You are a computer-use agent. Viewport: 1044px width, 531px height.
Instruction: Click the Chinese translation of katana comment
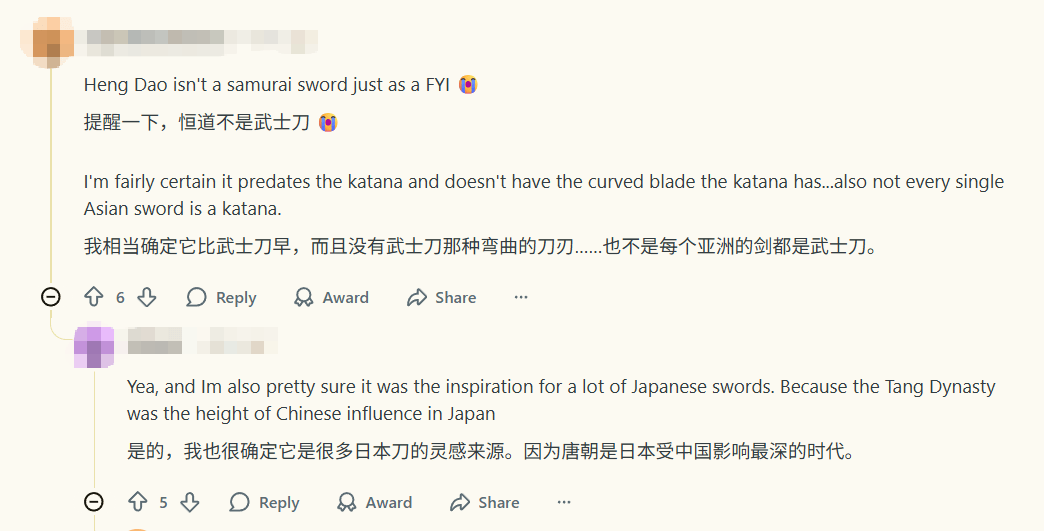coord(480,245)
